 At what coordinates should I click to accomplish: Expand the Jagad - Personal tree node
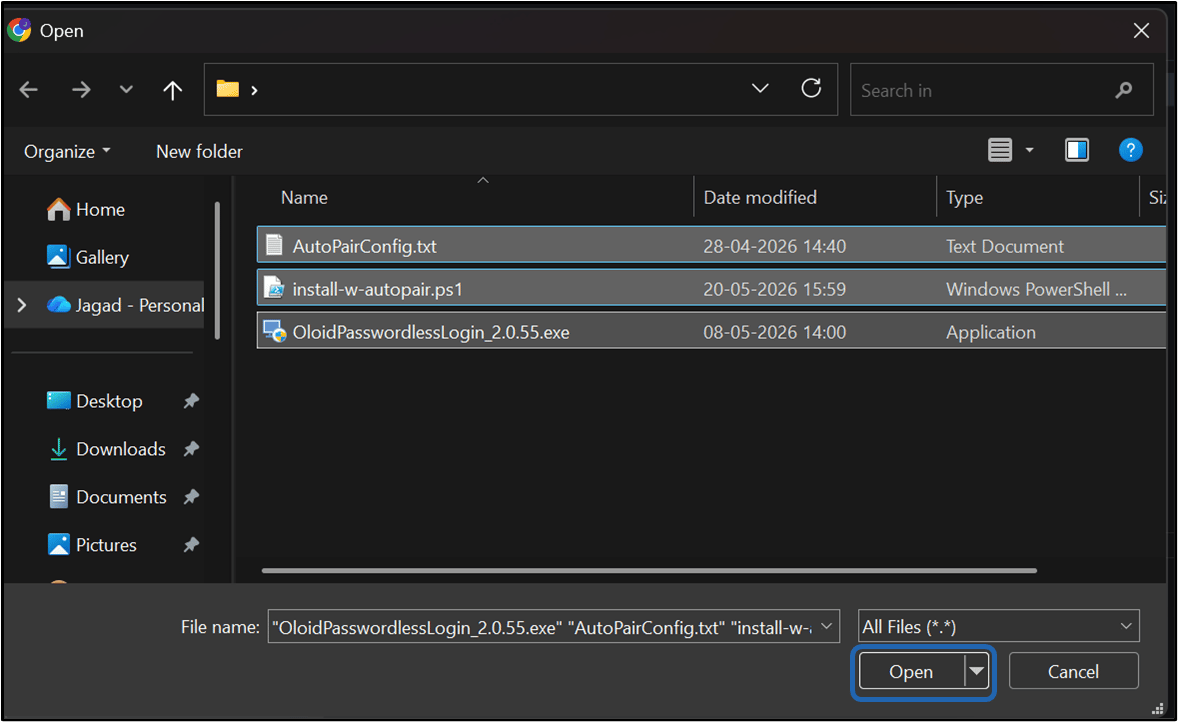pos(22,305)
